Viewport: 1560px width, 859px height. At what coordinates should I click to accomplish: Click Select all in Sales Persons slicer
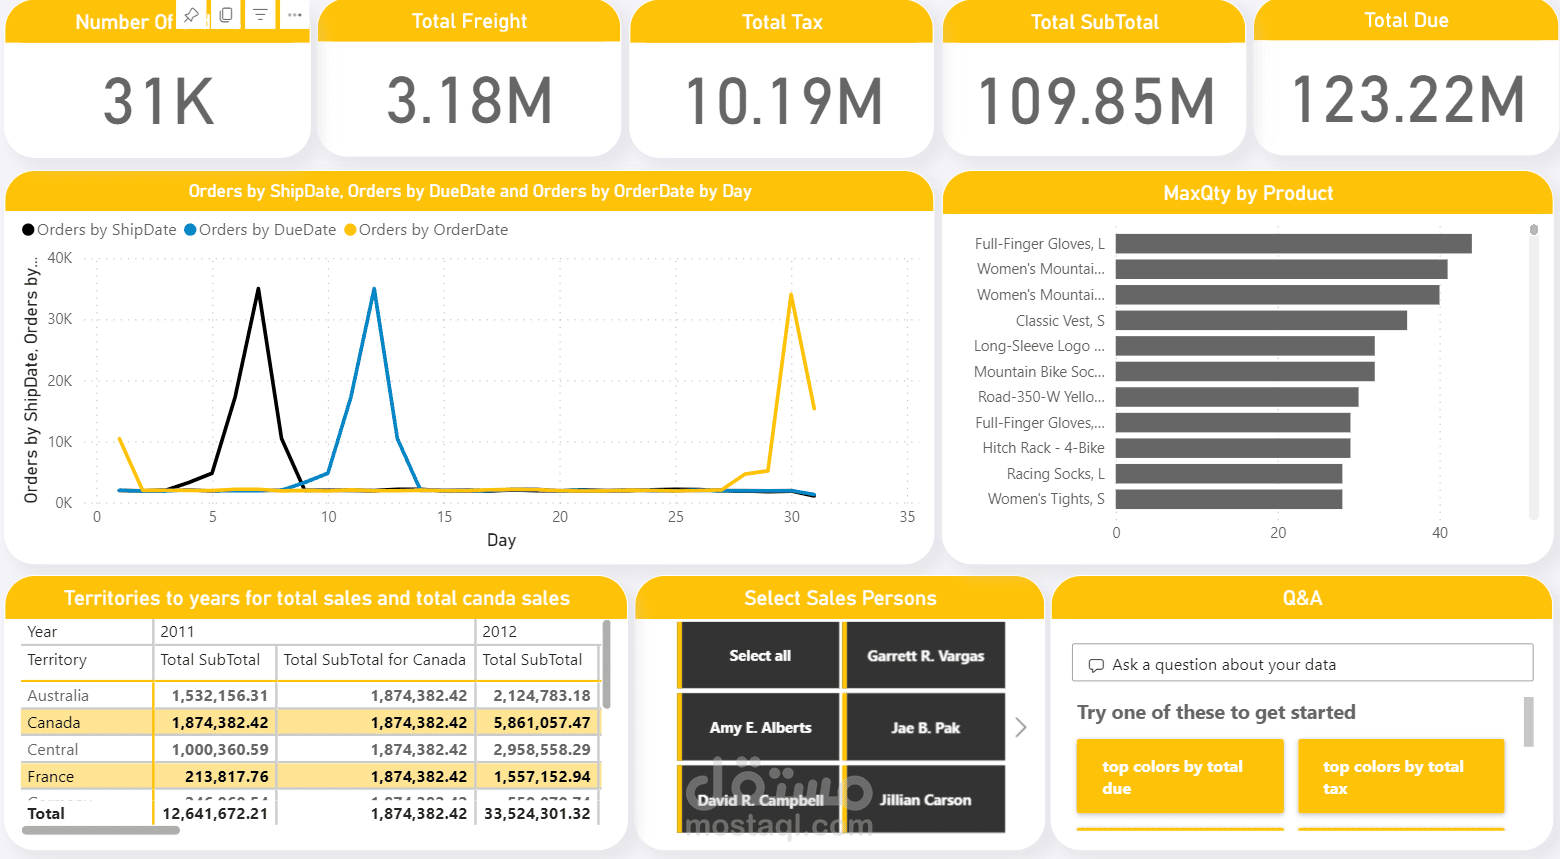(758, 655)
